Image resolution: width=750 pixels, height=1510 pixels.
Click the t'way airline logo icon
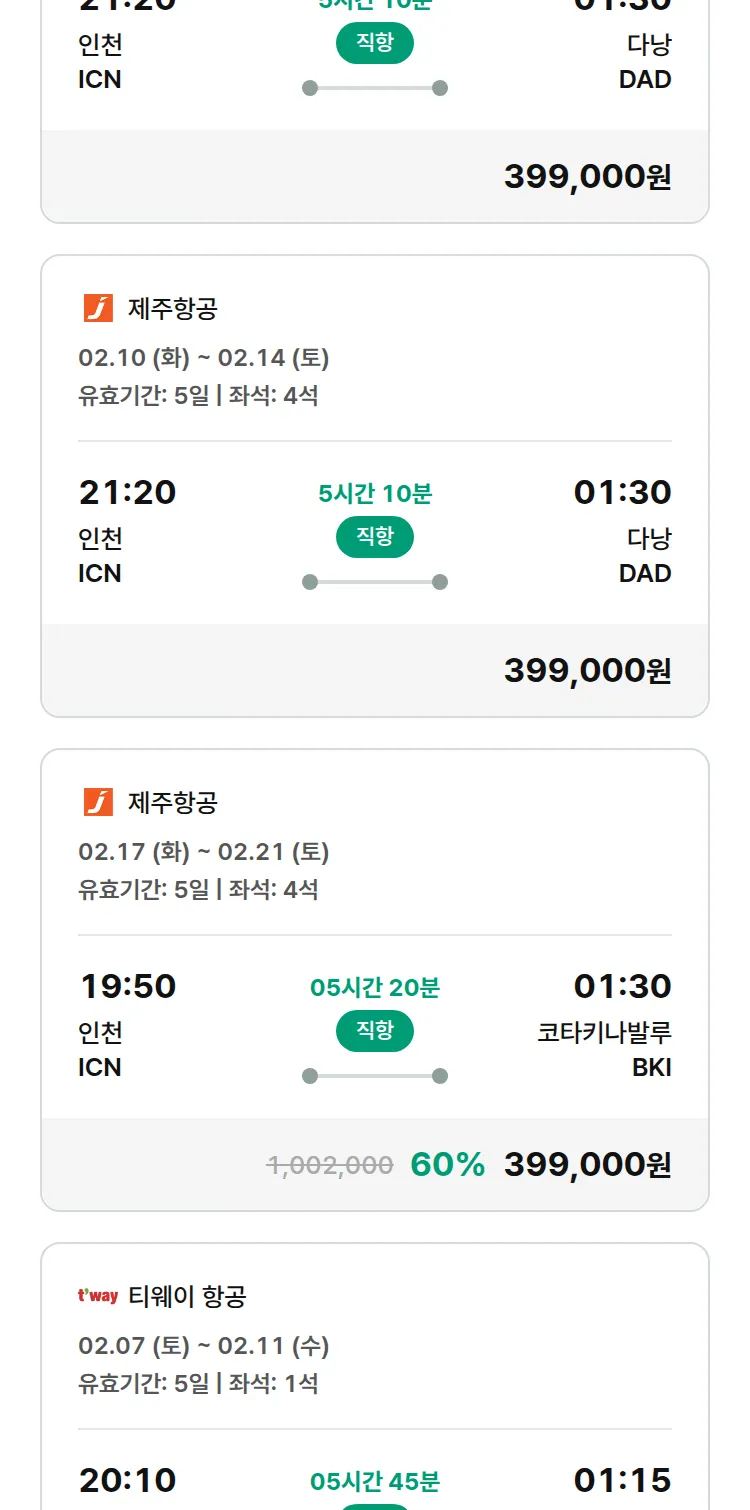[98, 1296]
